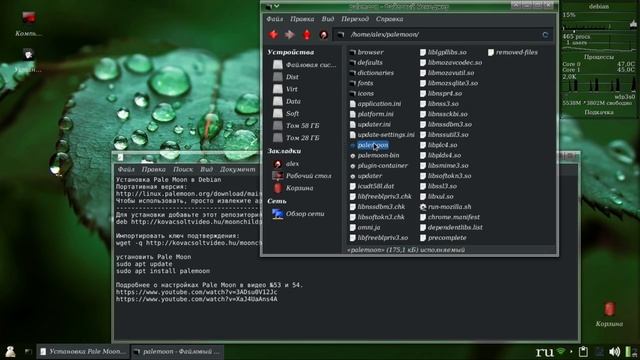Select the Data drive in sidebar

287,101
